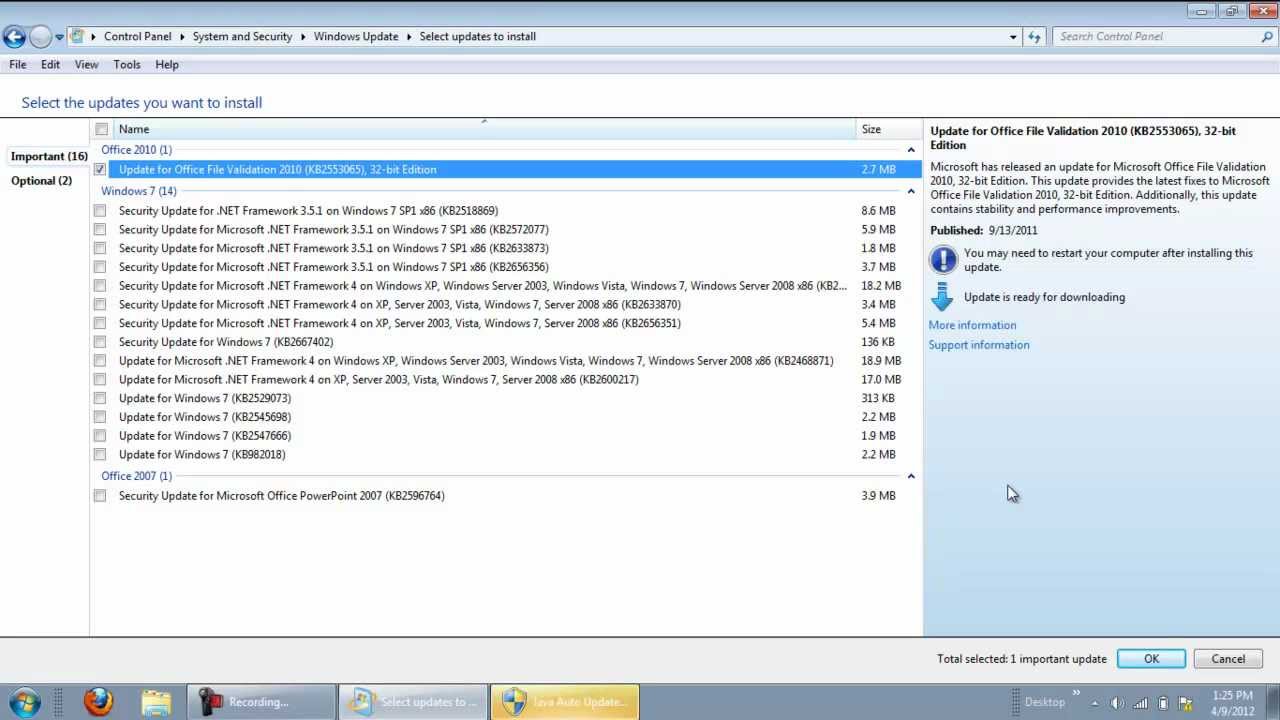The image size is (1280, 720).
Task: Switch to Important (16) updates tab
Action: click(x=49, y=156)
